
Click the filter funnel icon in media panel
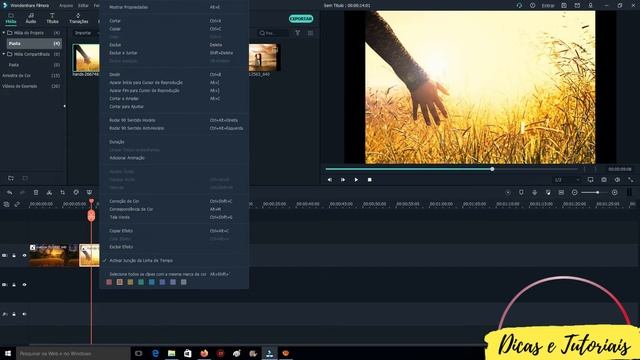(298, 33)
